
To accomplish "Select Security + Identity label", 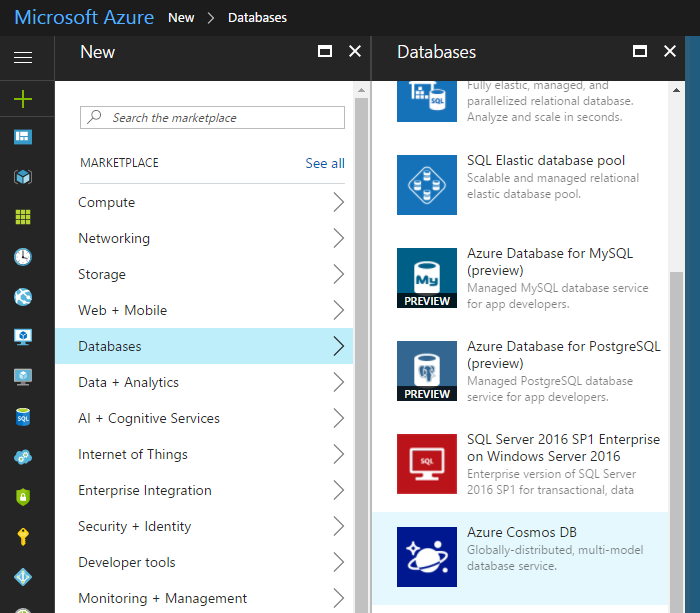I will [x=134, y=526].
